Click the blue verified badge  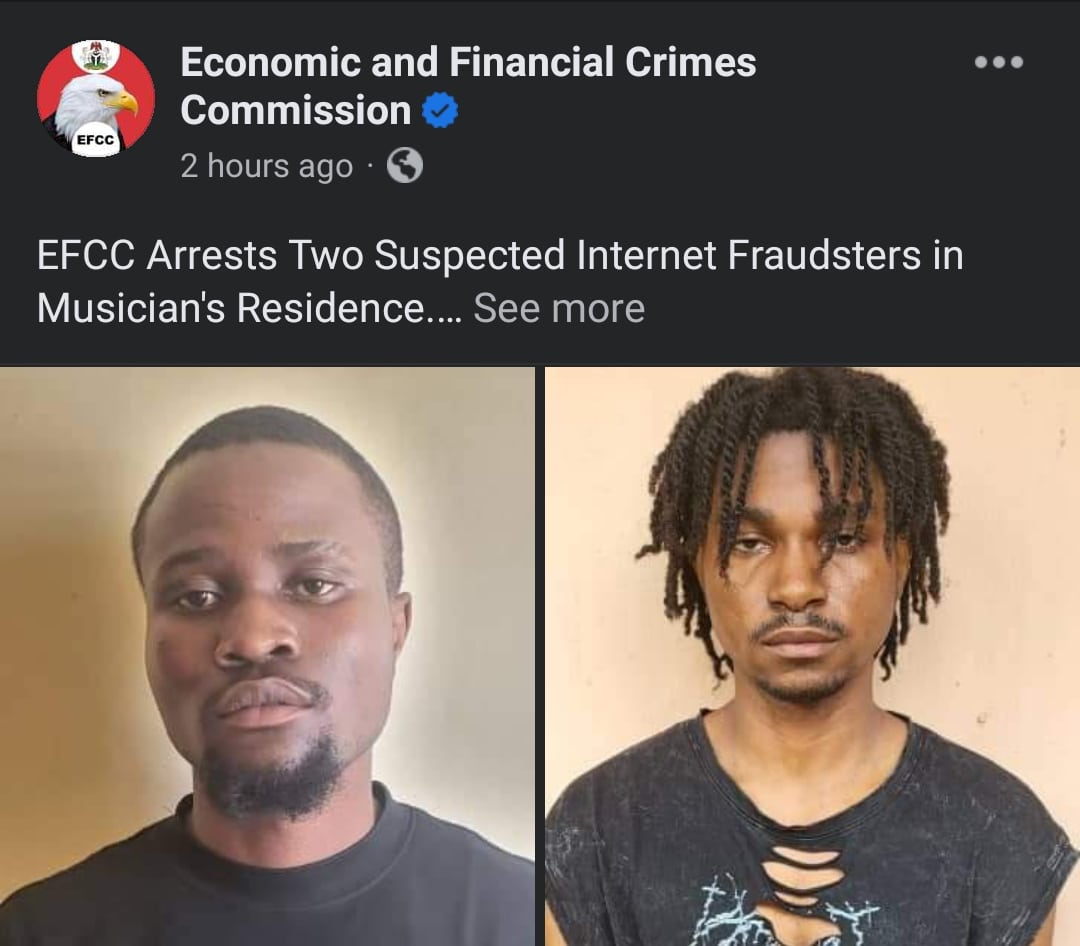click(x=440, y=110)
